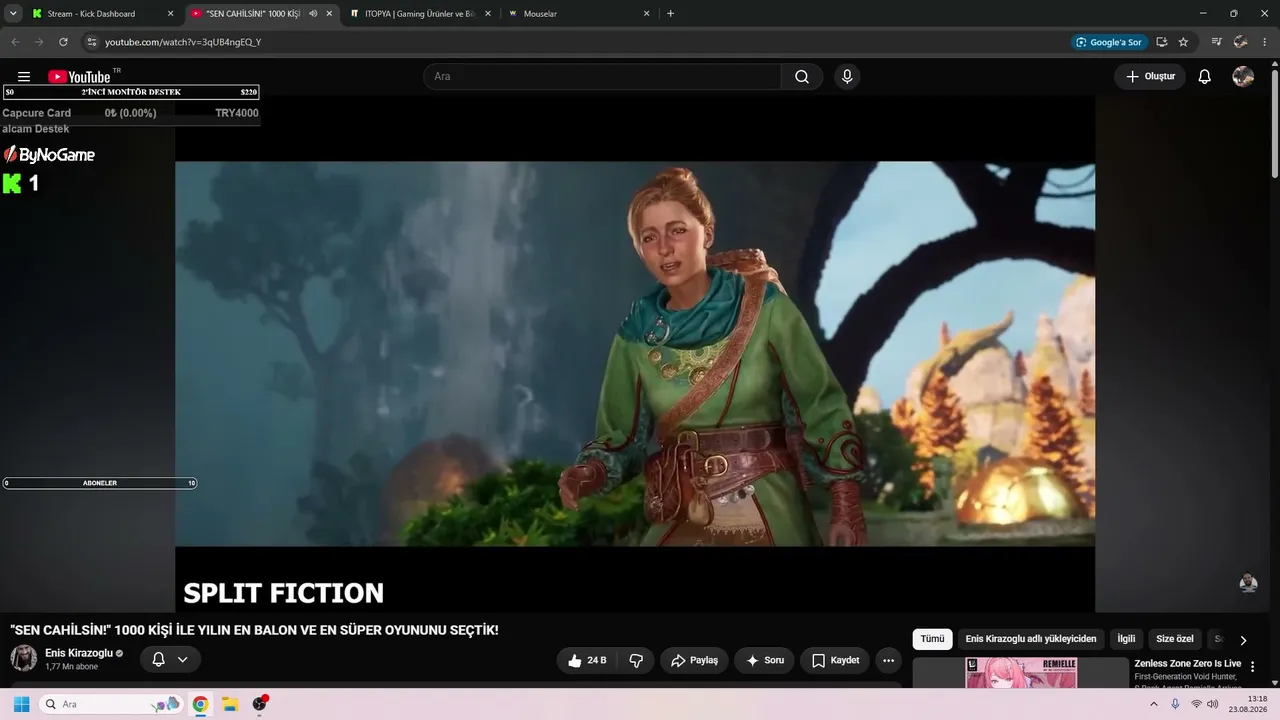Go back to the previous page
Viewport: 1280px width, 720px height.
(x=15, y=42)
